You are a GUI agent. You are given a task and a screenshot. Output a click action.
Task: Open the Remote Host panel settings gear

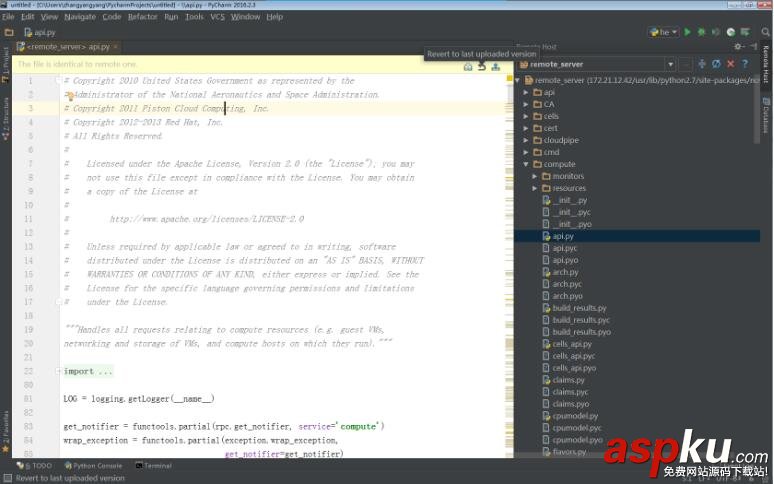[738, 46]
